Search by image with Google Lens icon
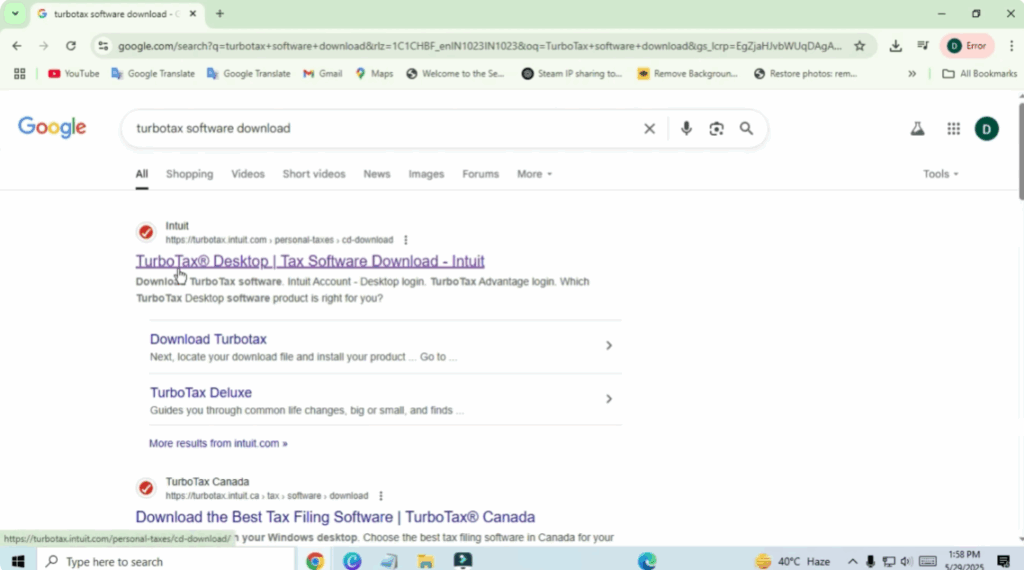The height and width of the screenshot is (570, 1024). click(x=716, y=129)
